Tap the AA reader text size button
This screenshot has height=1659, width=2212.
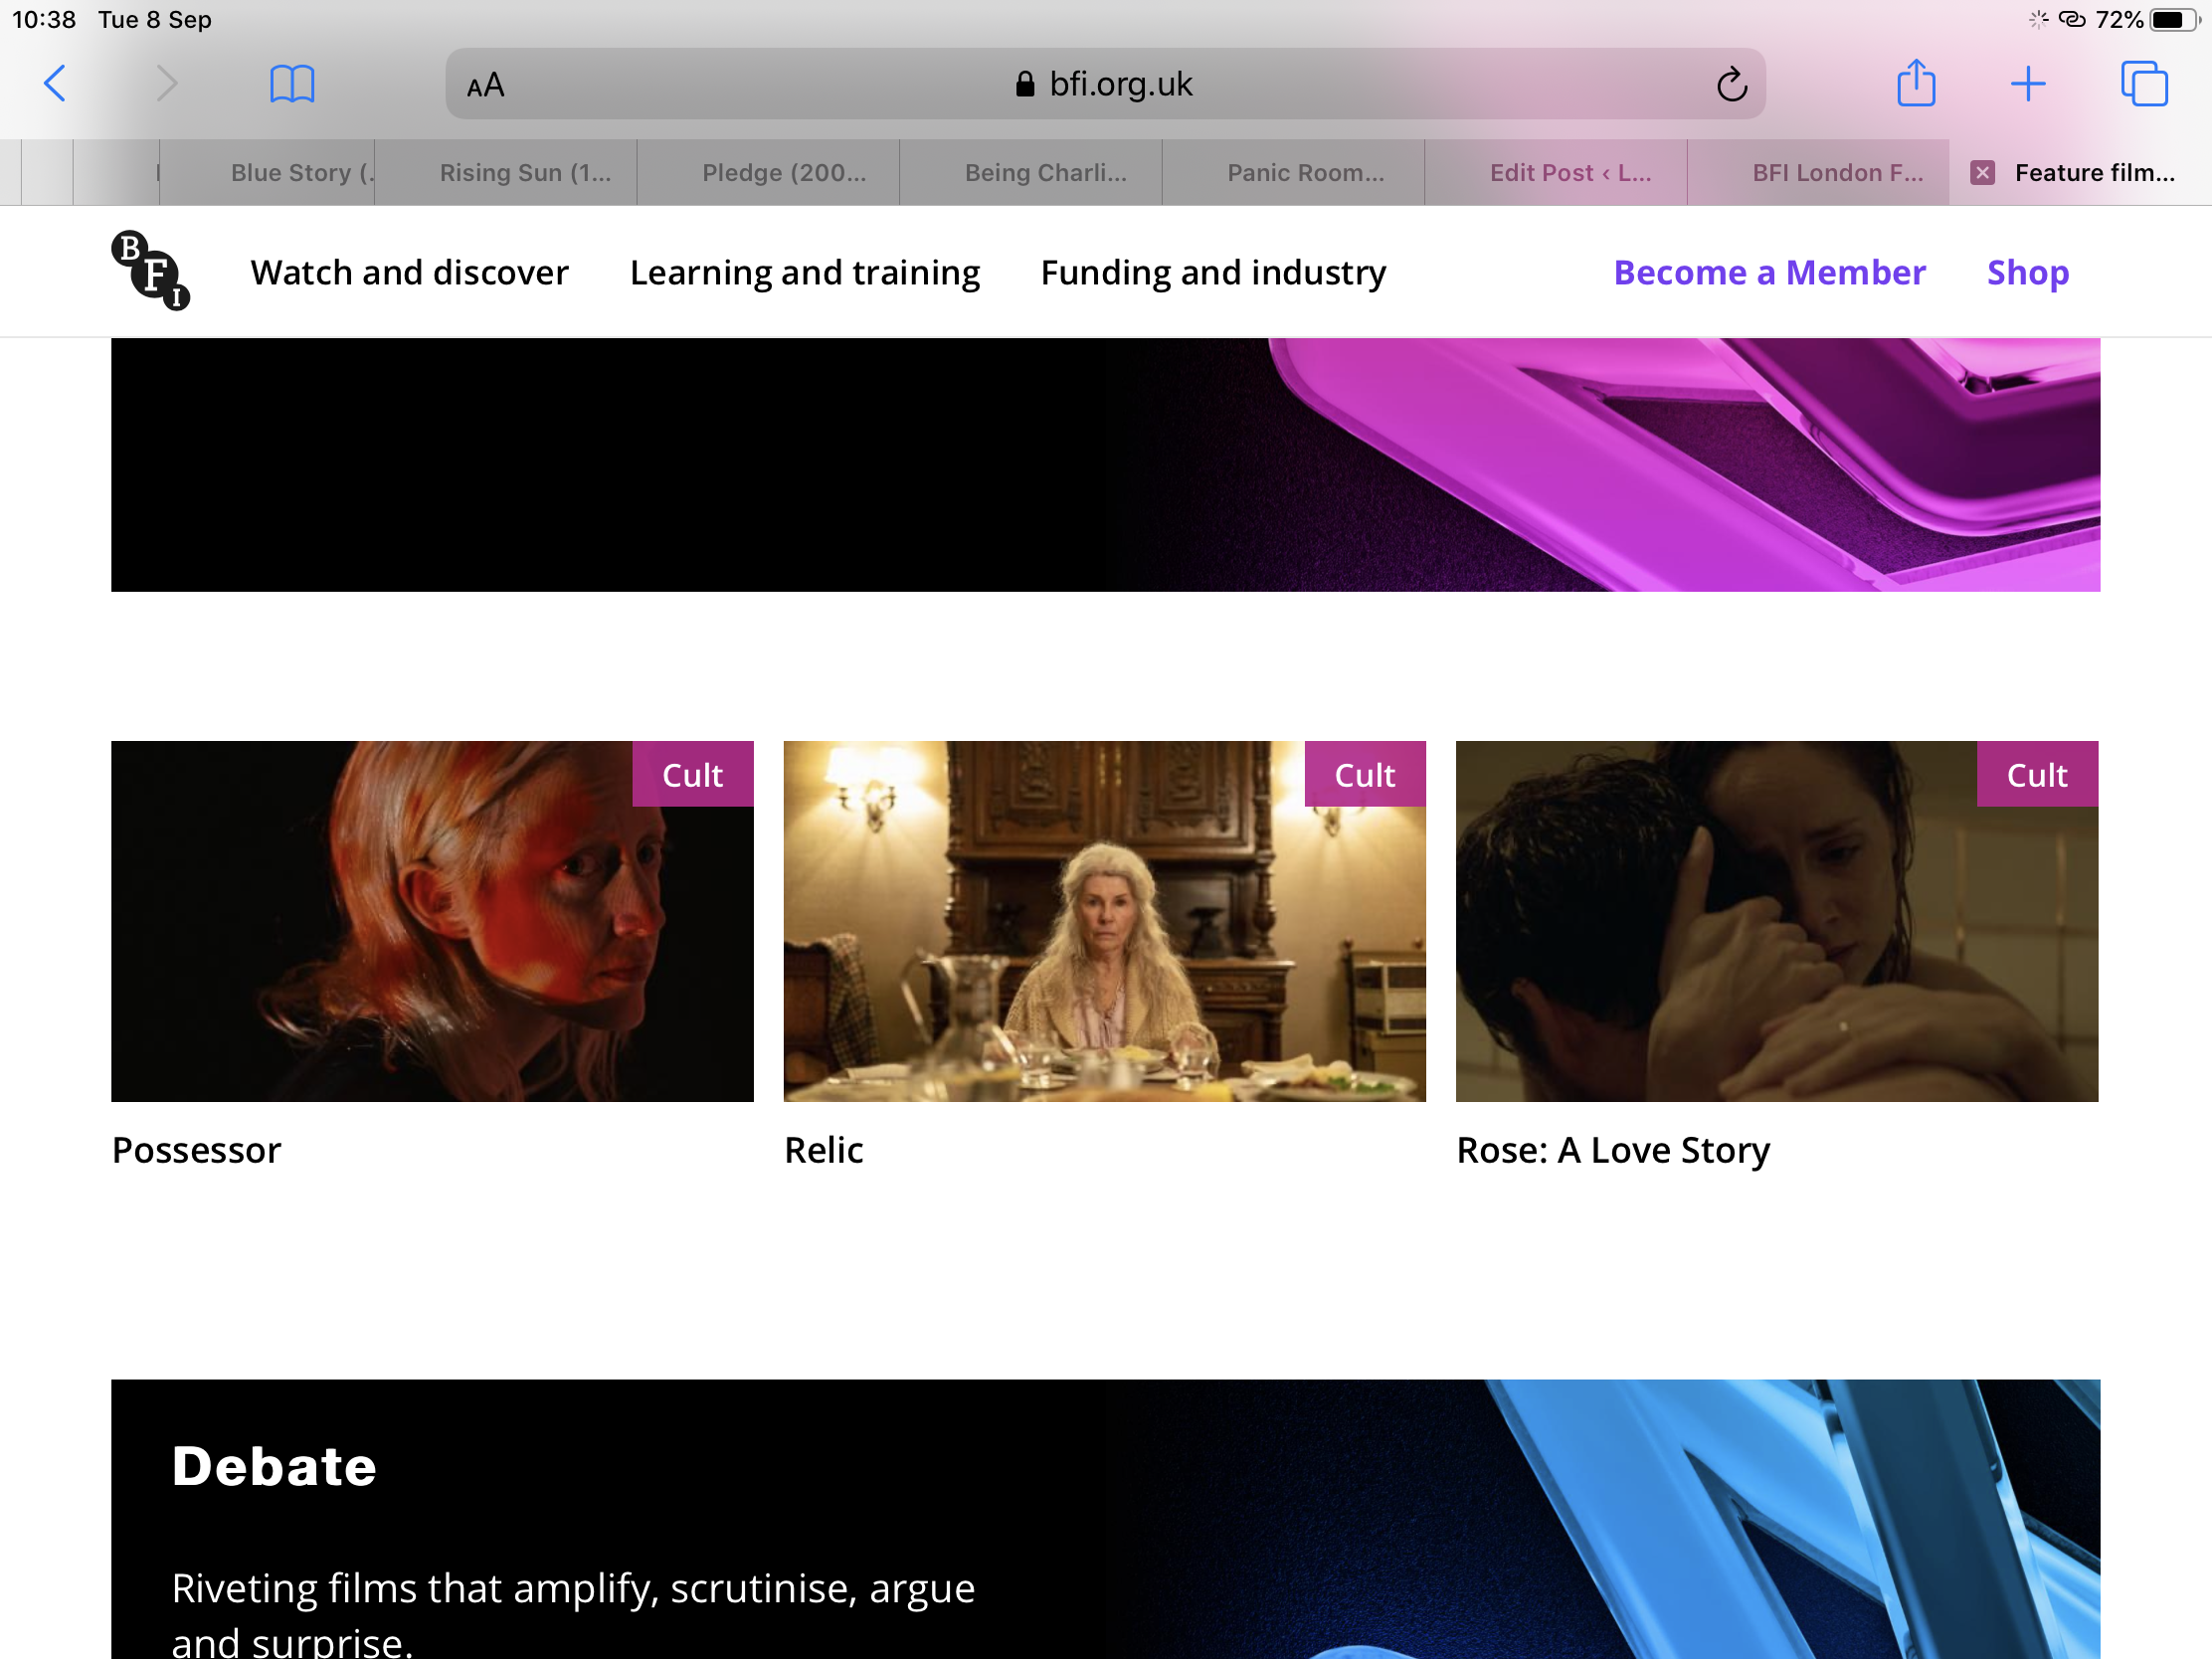point(486,86)
